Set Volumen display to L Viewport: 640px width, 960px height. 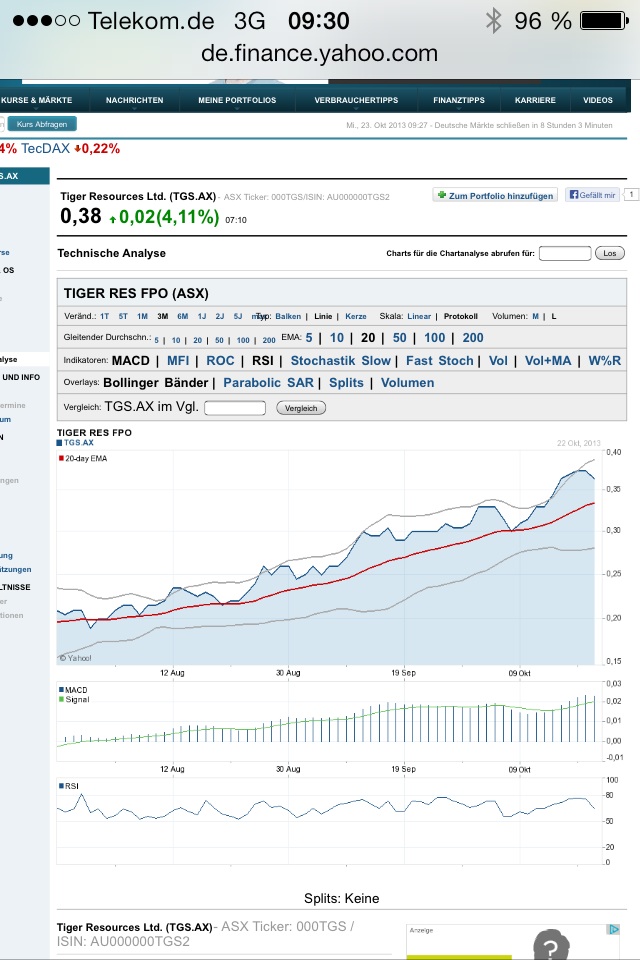click(553, 316)
